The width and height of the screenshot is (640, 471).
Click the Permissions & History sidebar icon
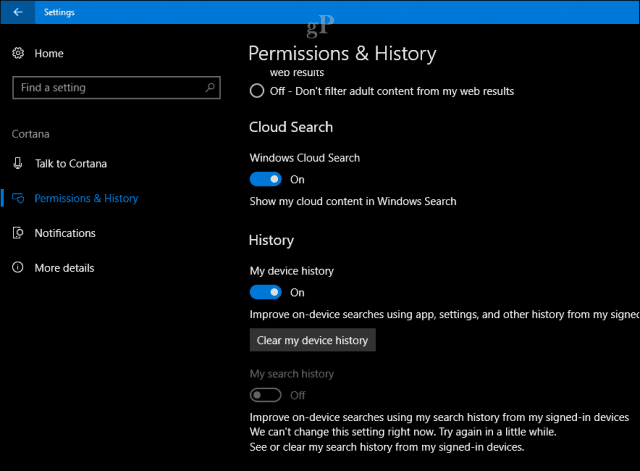pyautogui.click(x=18, y=198)
